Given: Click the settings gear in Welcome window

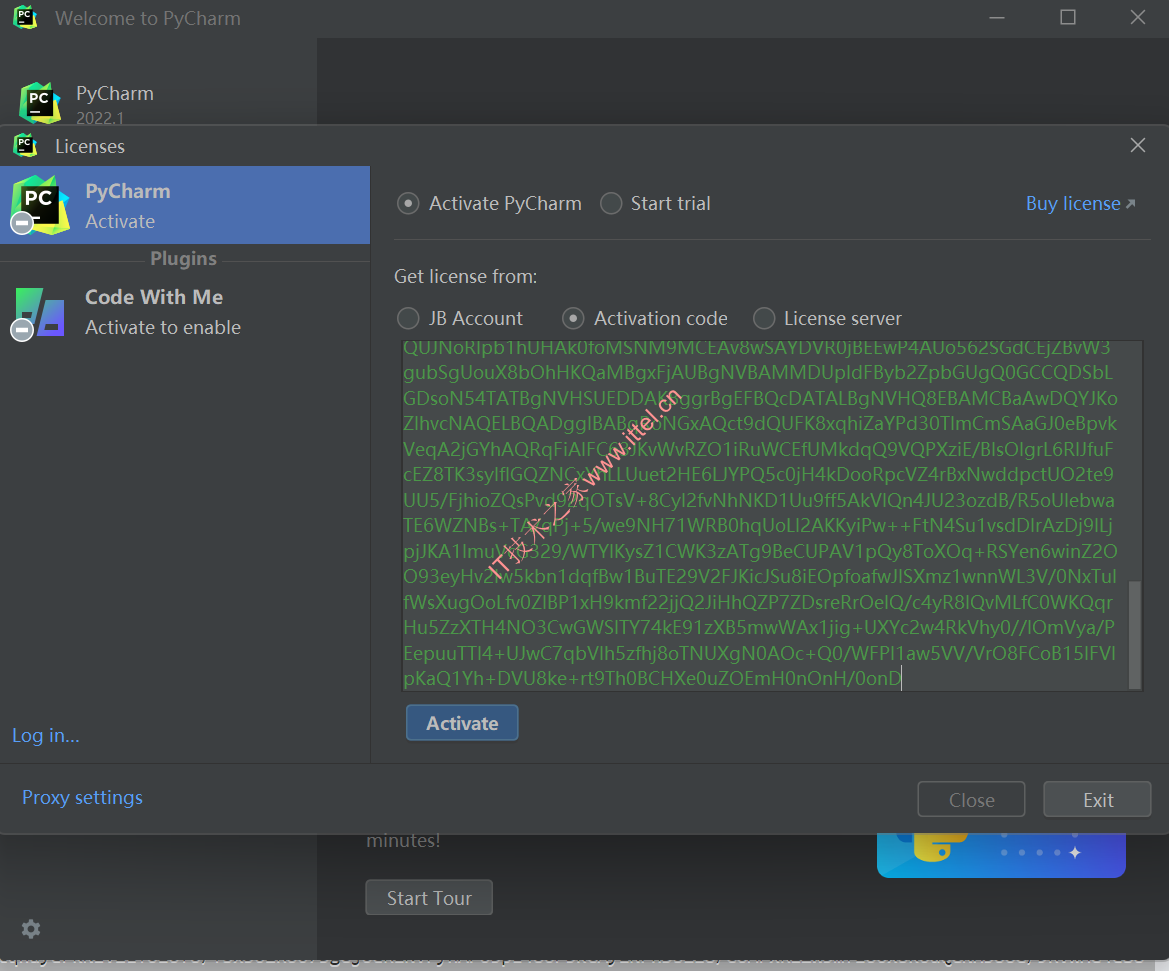Looking at the screenshot, I should [31, 928].
